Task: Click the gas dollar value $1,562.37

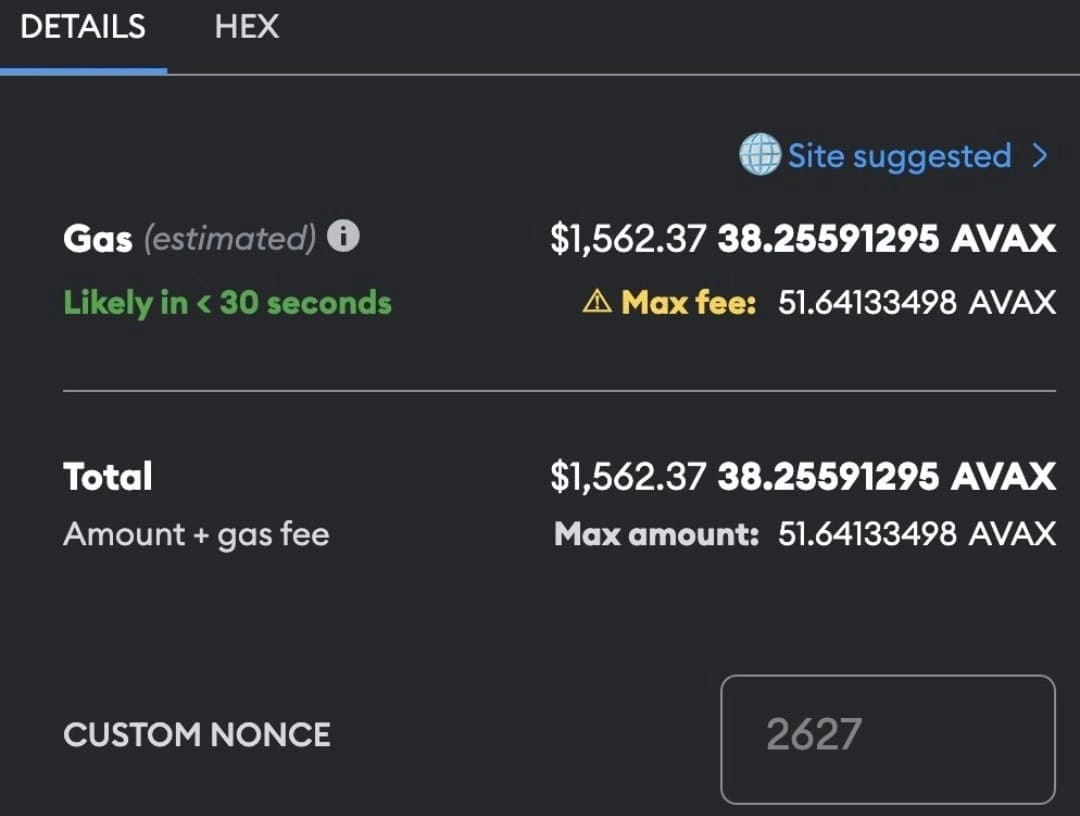Action: (628, 238)
